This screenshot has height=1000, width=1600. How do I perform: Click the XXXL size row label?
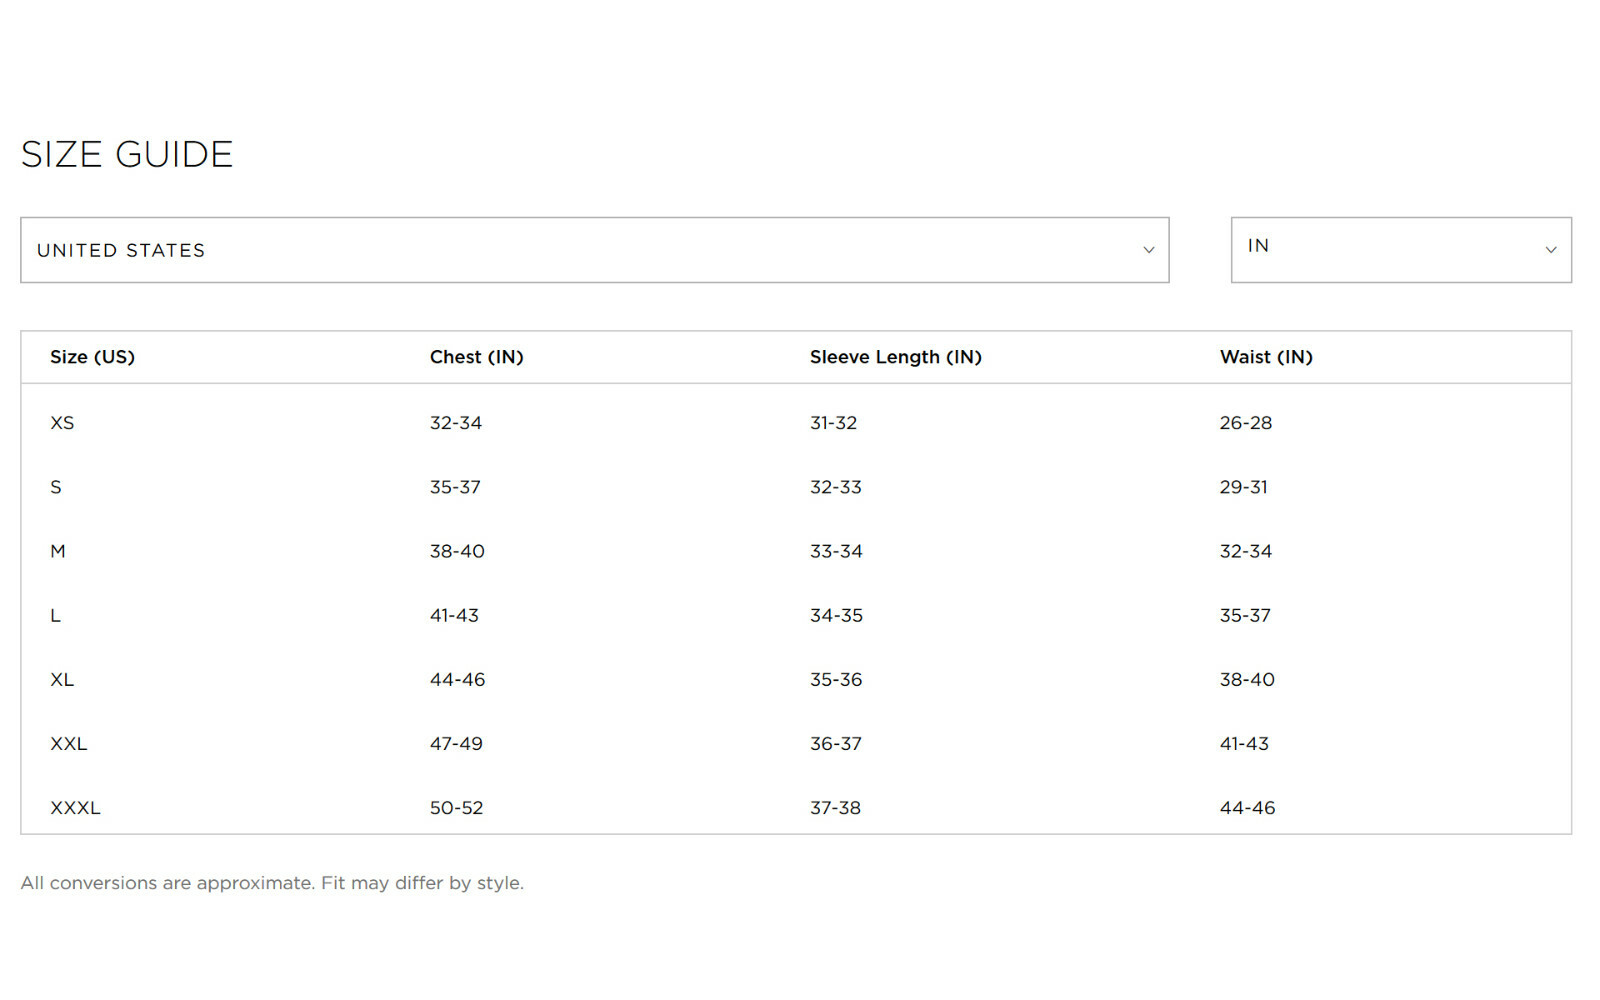(75, 807)
